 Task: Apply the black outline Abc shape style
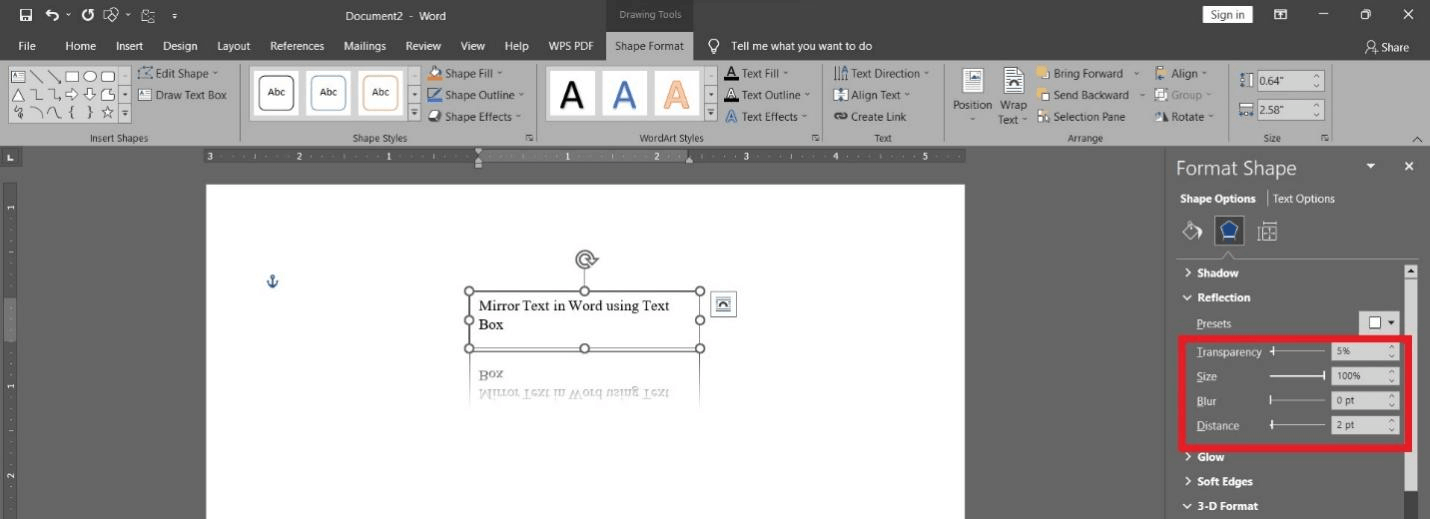277,92
